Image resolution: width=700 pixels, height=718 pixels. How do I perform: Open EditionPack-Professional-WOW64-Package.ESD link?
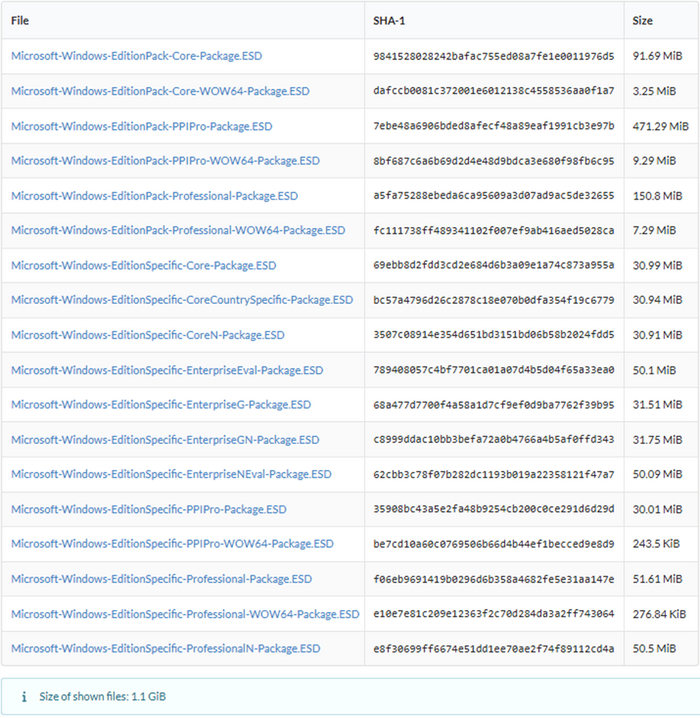click(178, 230)
